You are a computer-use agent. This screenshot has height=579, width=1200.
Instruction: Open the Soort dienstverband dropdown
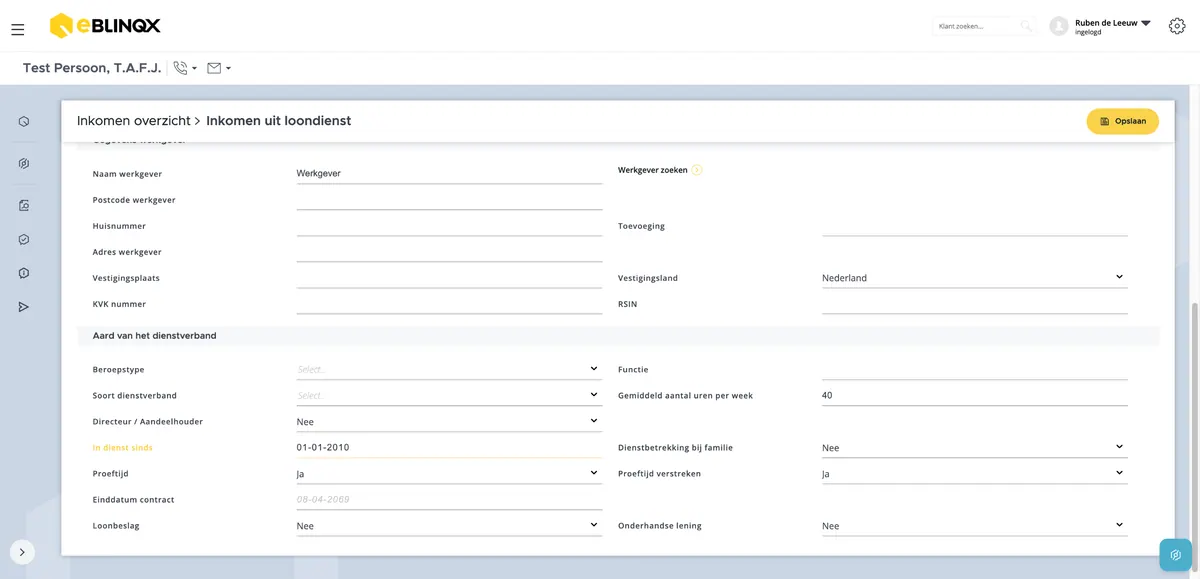450,395
